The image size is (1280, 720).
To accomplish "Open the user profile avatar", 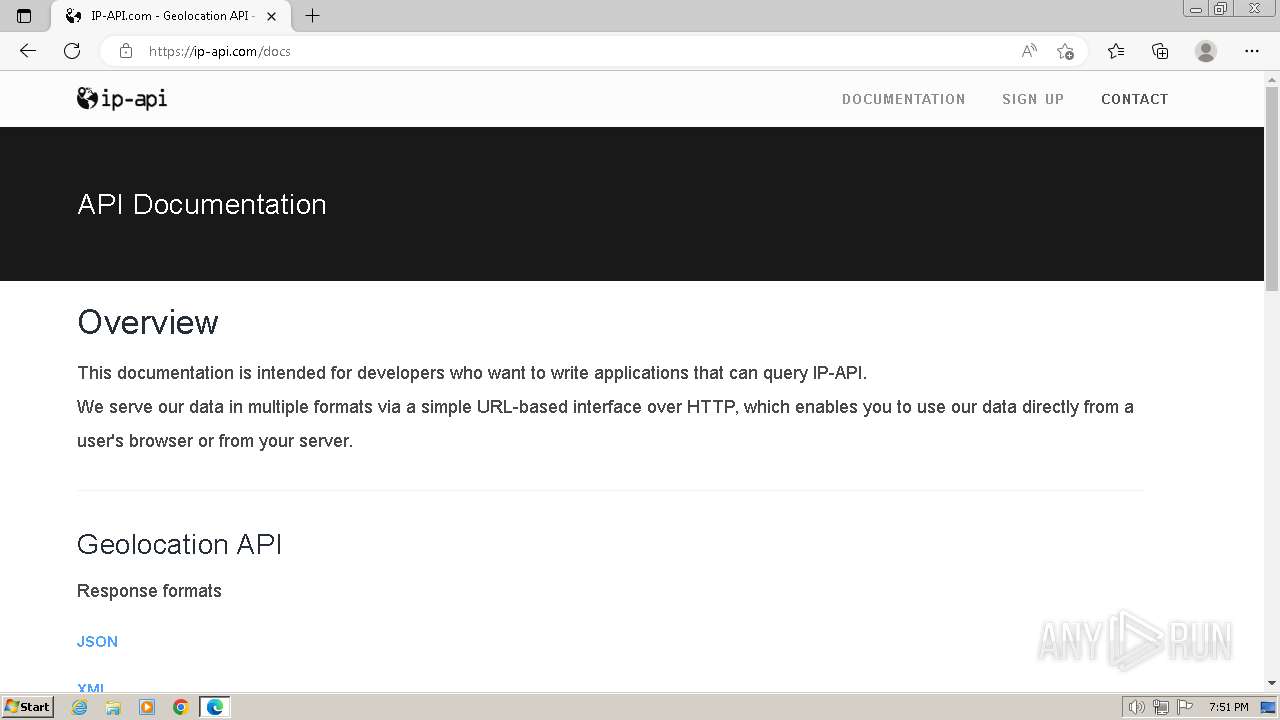I will pyautogui.click(x=1206, y=51).
